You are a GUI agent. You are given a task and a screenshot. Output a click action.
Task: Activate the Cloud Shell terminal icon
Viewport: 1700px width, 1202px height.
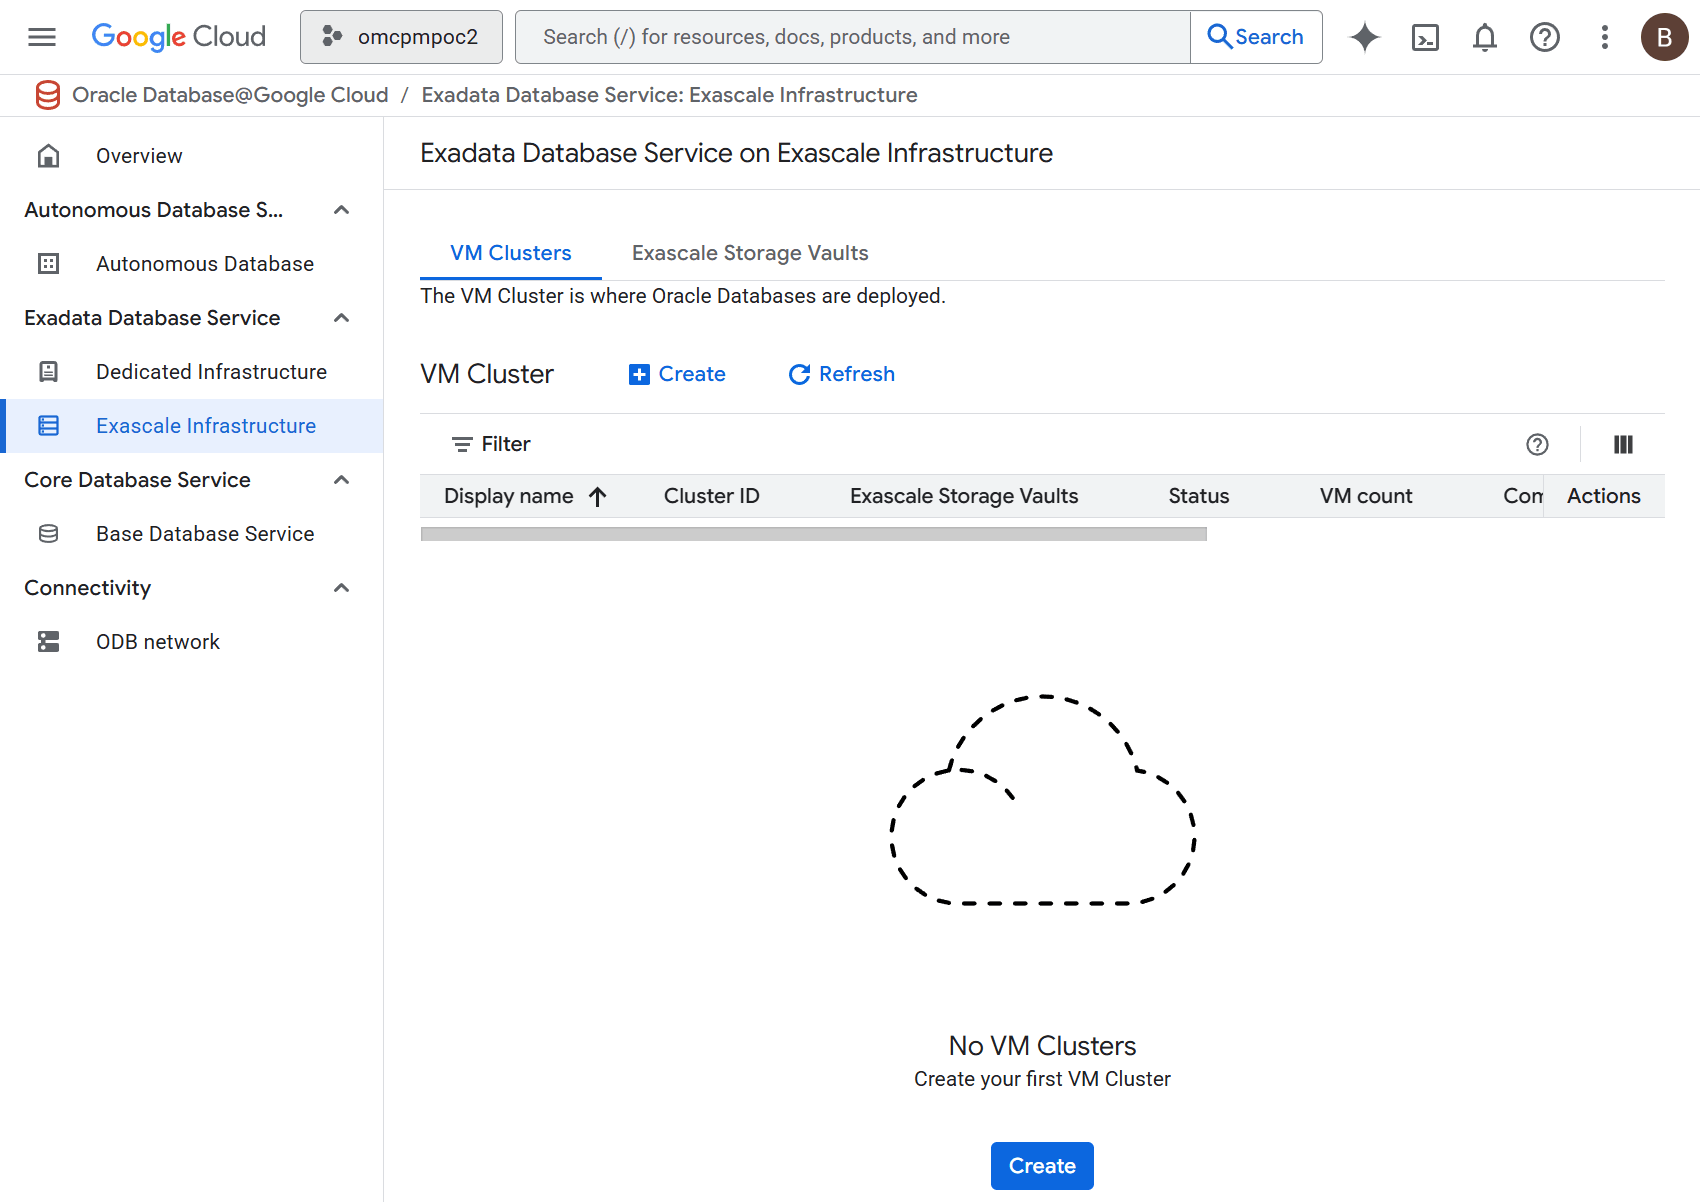tap(1424, 37)
